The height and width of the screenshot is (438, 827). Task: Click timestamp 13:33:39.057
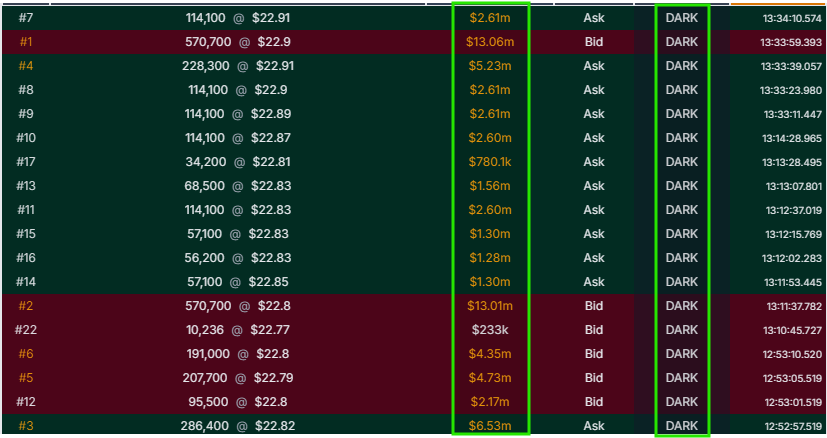point(791,66)
